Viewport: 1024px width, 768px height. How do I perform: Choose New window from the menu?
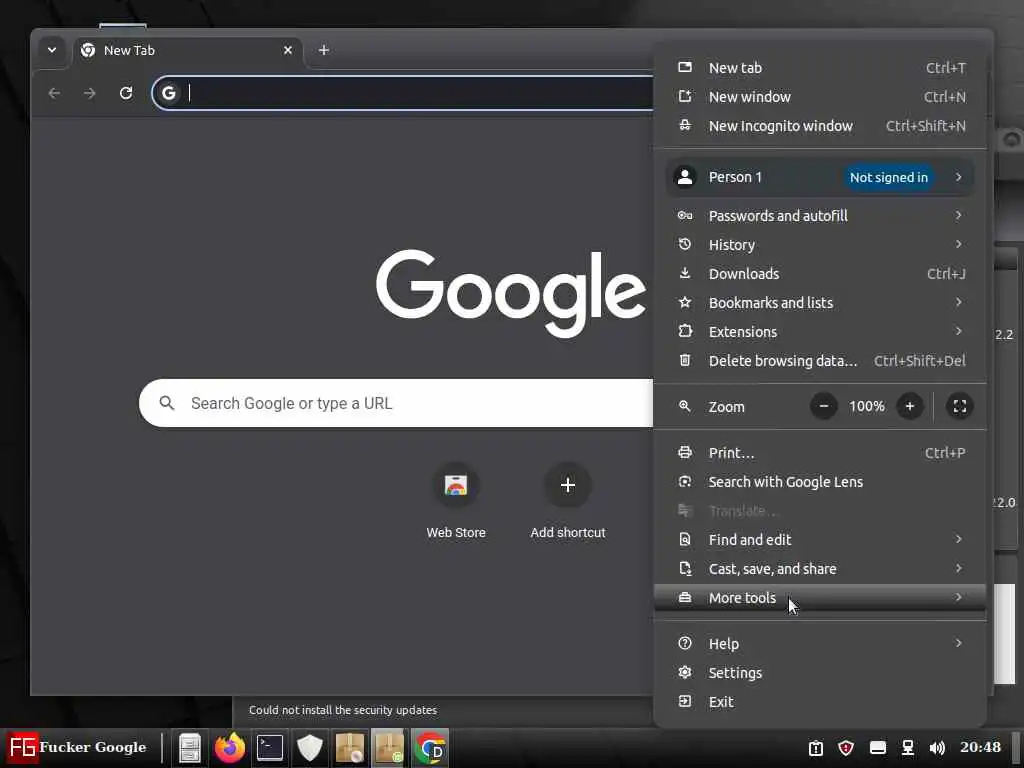820,97
